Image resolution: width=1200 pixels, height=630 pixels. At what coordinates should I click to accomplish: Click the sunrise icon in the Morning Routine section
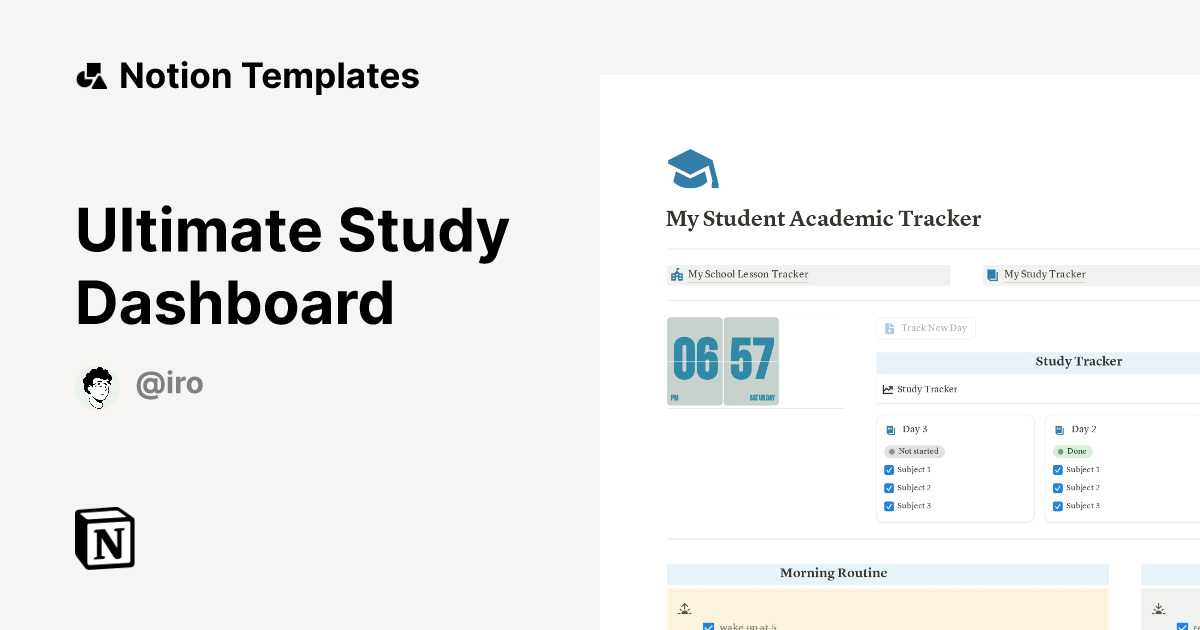(685, 607)
